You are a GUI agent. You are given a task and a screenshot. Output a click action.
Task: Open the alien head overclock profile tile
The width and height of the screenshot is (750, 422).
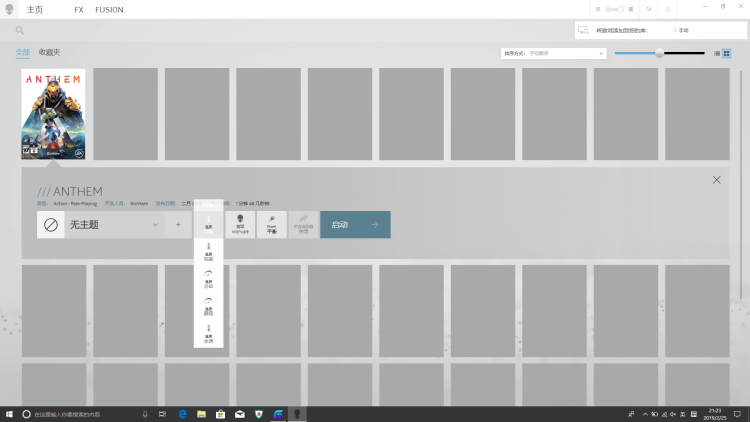coord(240,224)
